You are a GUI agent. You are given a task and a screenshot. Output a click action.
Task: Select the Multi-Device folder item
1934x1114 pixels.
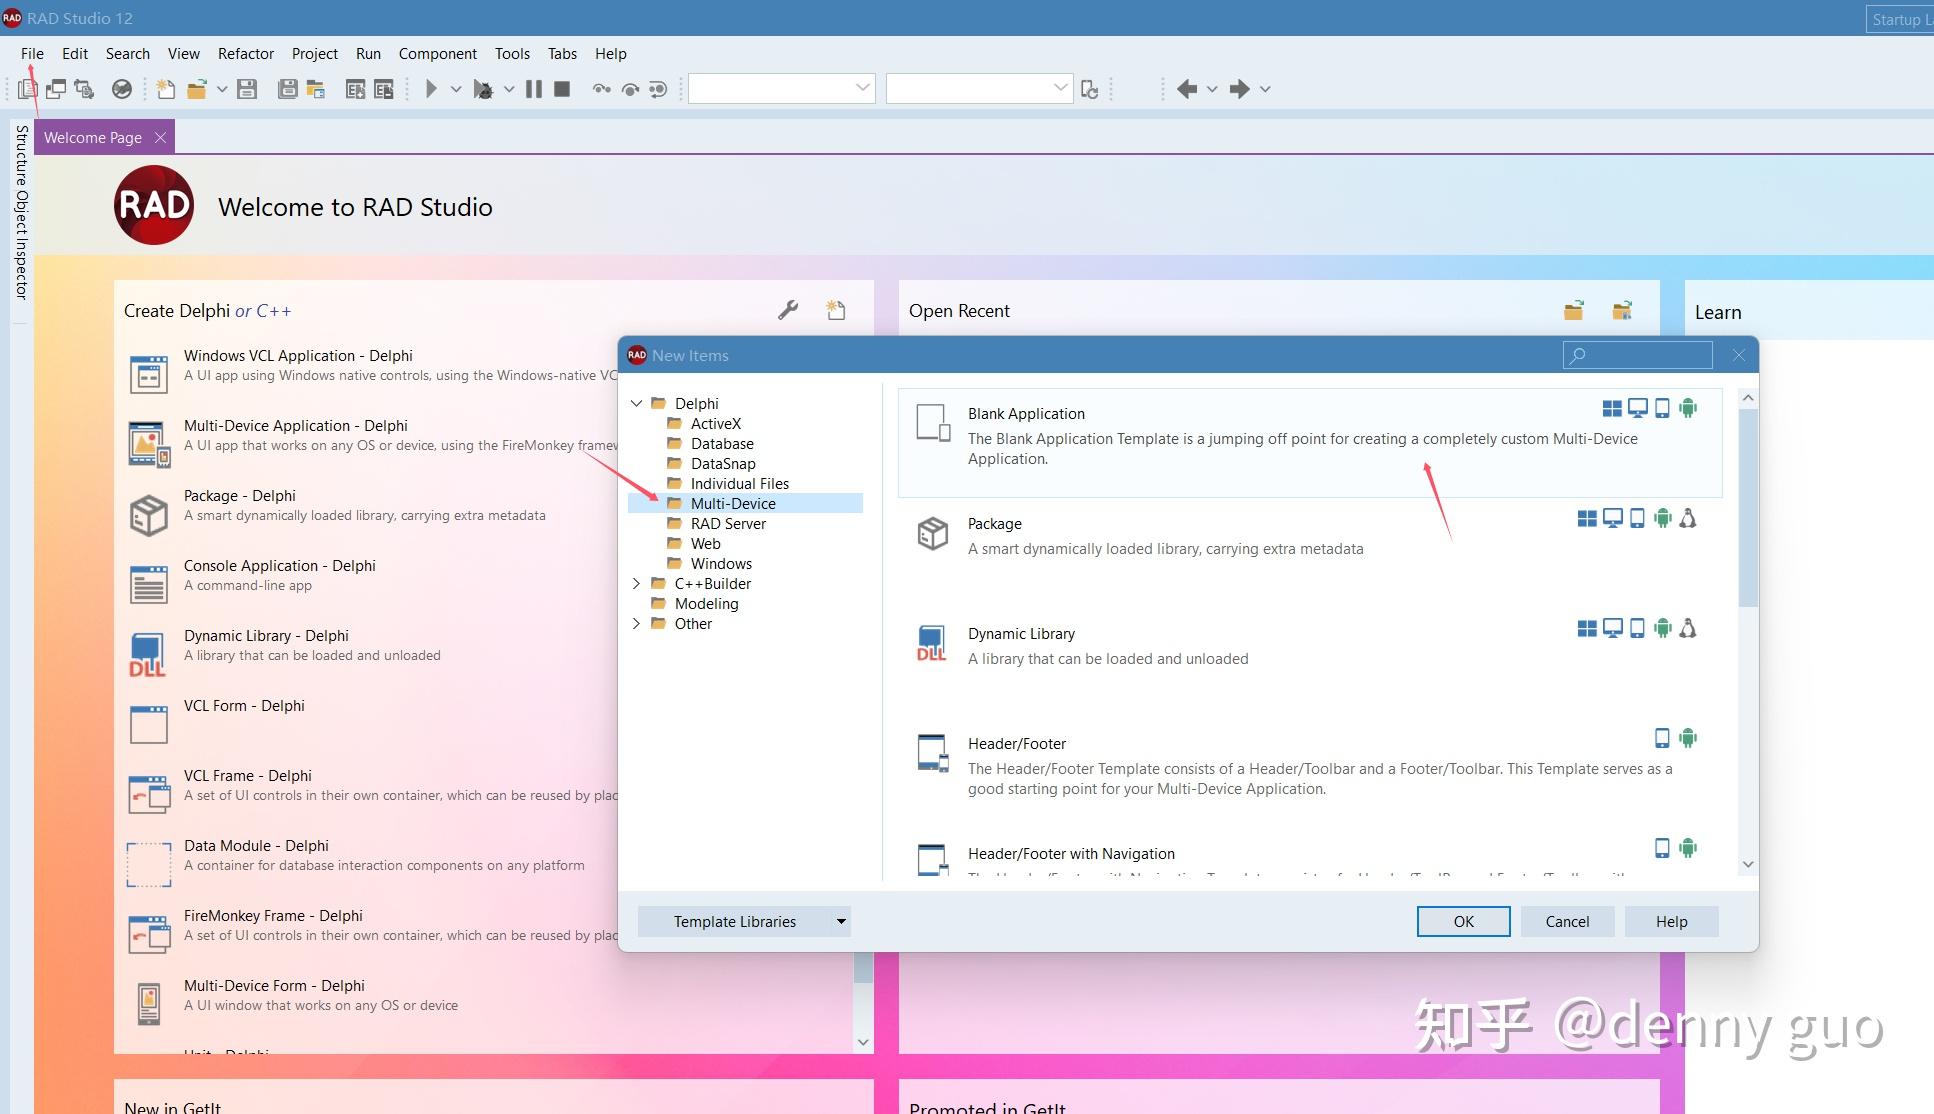click(x=733, y=503)
